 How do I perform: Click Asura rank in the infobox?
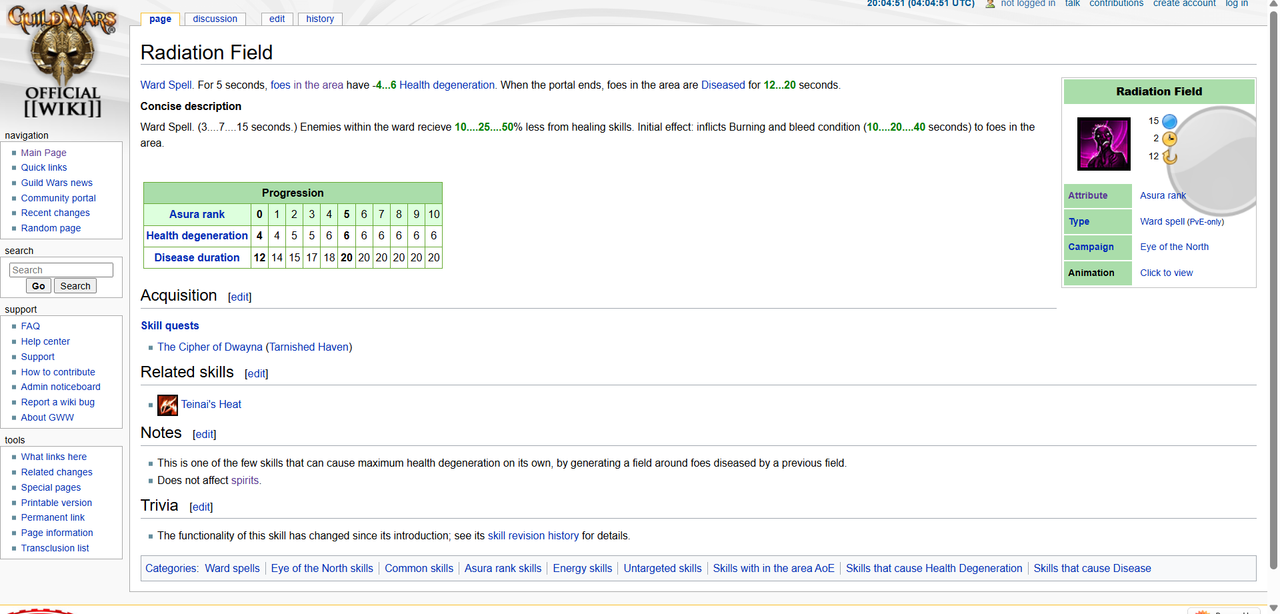click(x=1163, y=196)
